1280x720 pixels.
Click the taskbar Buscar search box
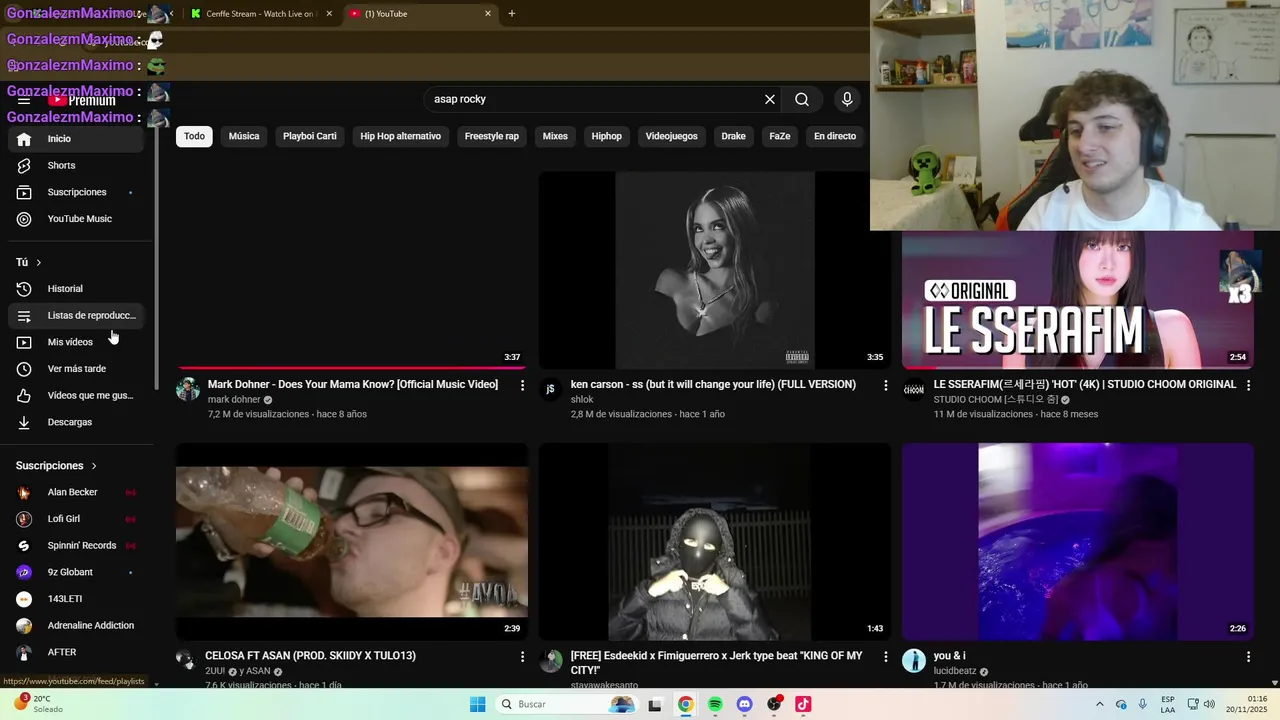pyautogui.click(x=567, y=704)
